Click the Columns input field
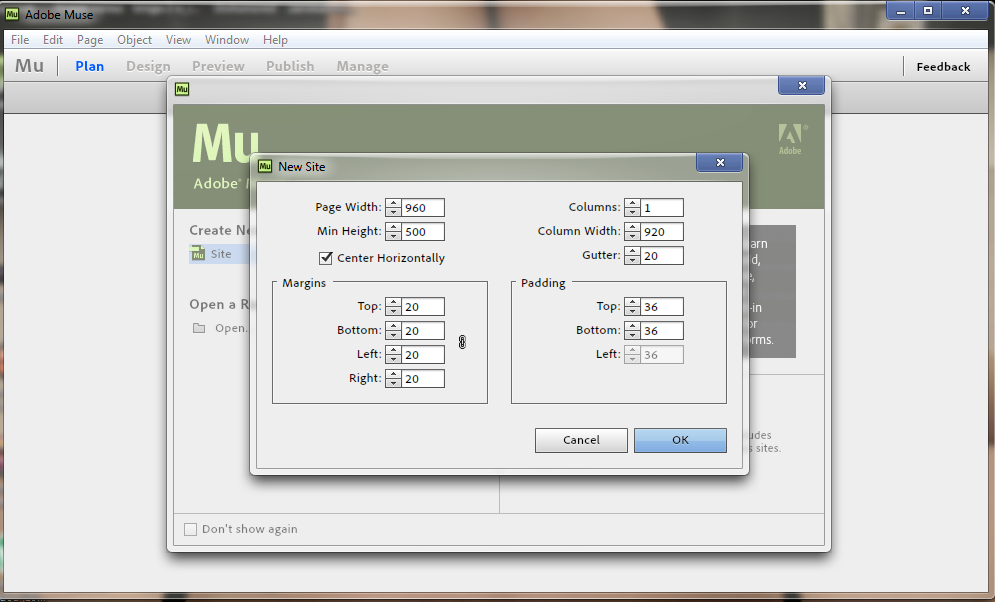995x602 pixels. pyautogui.click(x=662, y=207)
